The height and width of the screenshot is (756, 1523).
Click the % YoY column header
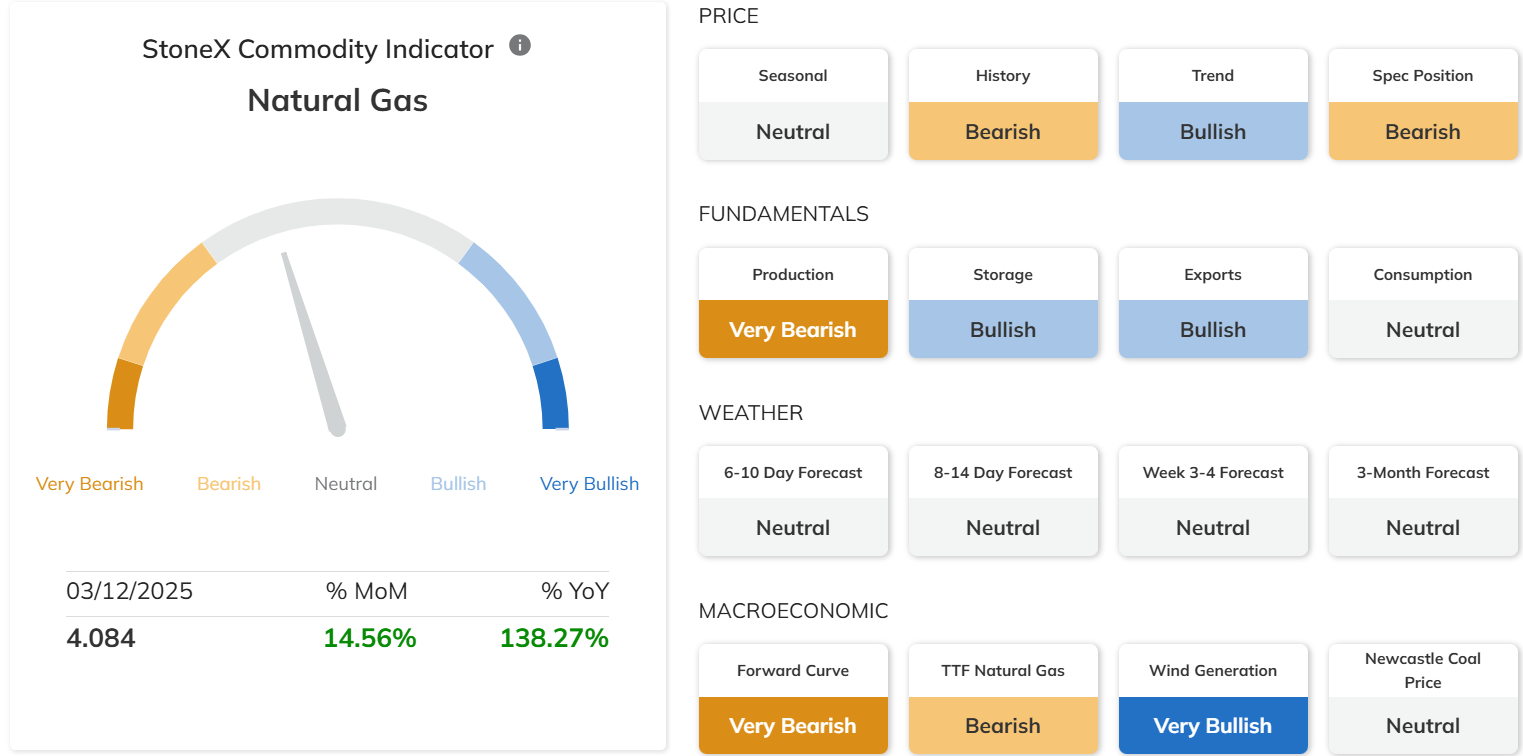click(575, 591)
